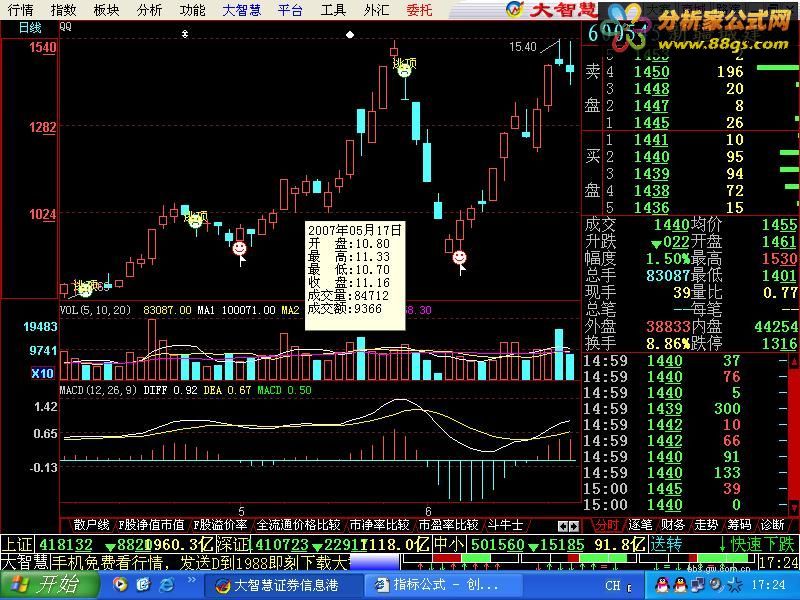The width and height of the screenshot is (800, 600).
Task: Click the 中小 index label in status bar
Action: (448, 544)
